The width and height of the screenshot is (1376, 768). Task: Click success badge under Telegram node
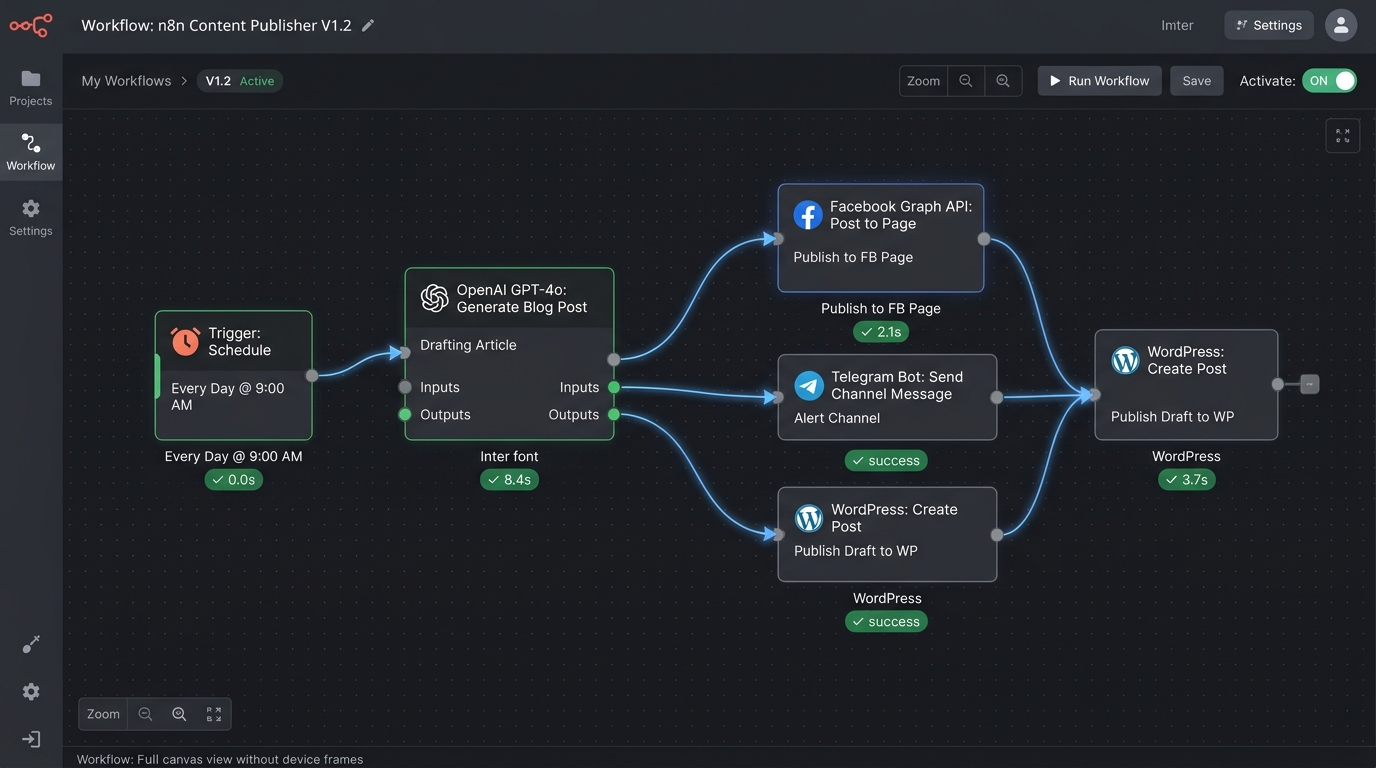coord(886,461)
